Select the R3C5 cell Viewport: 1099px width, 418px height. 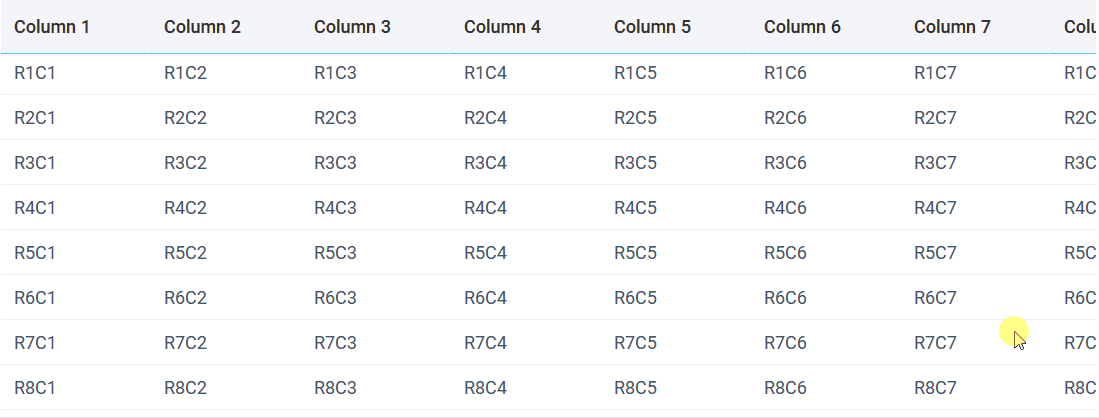pyautogui.click(x=635, y=162)
